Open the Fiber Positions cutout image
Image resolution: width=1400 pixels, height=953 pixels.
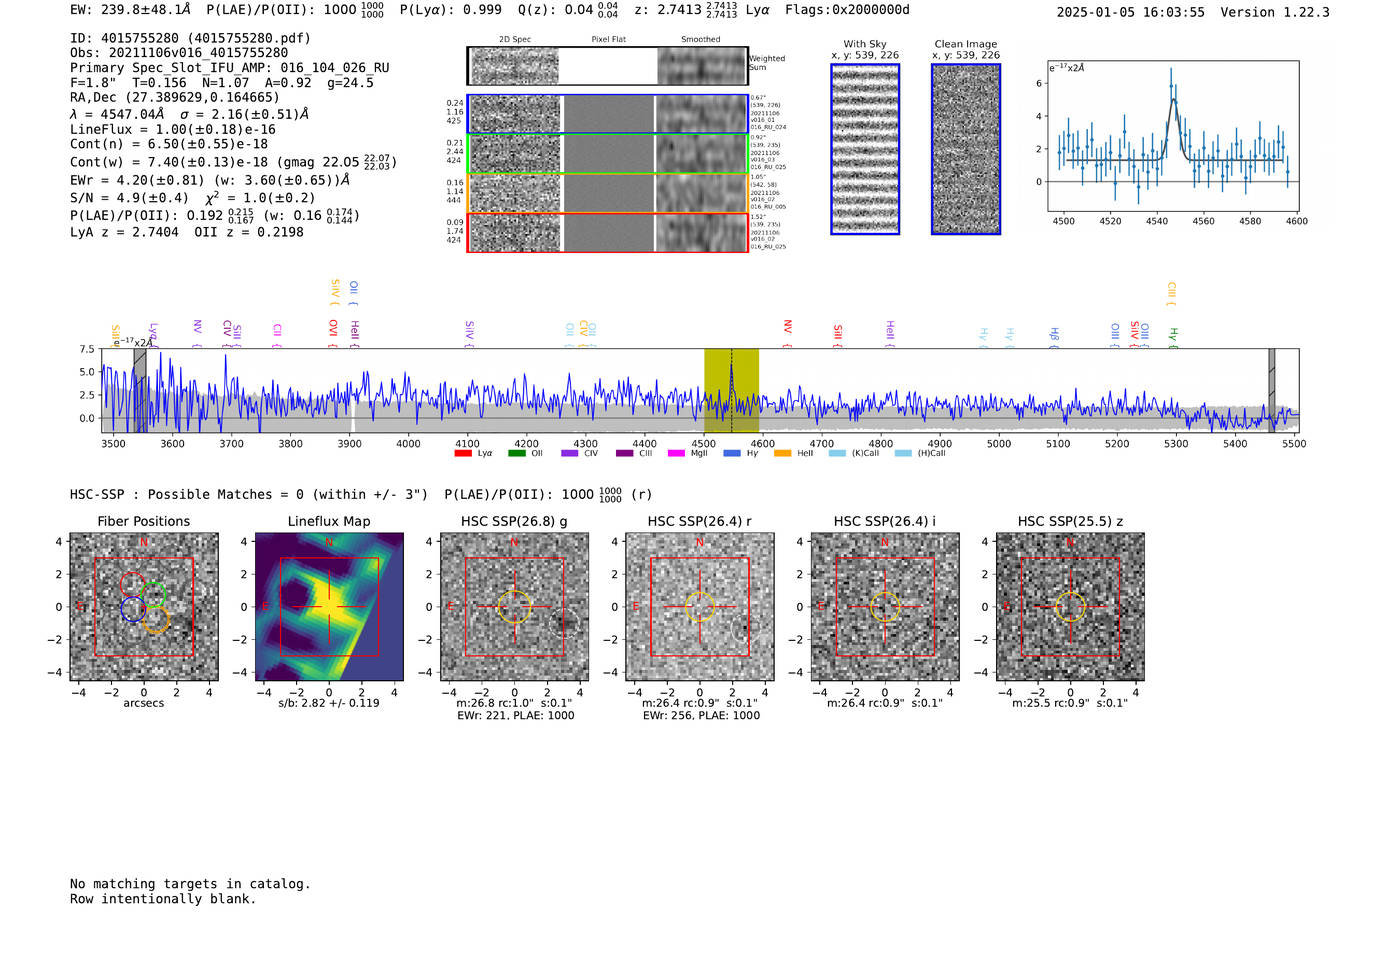tap(144, 607)
